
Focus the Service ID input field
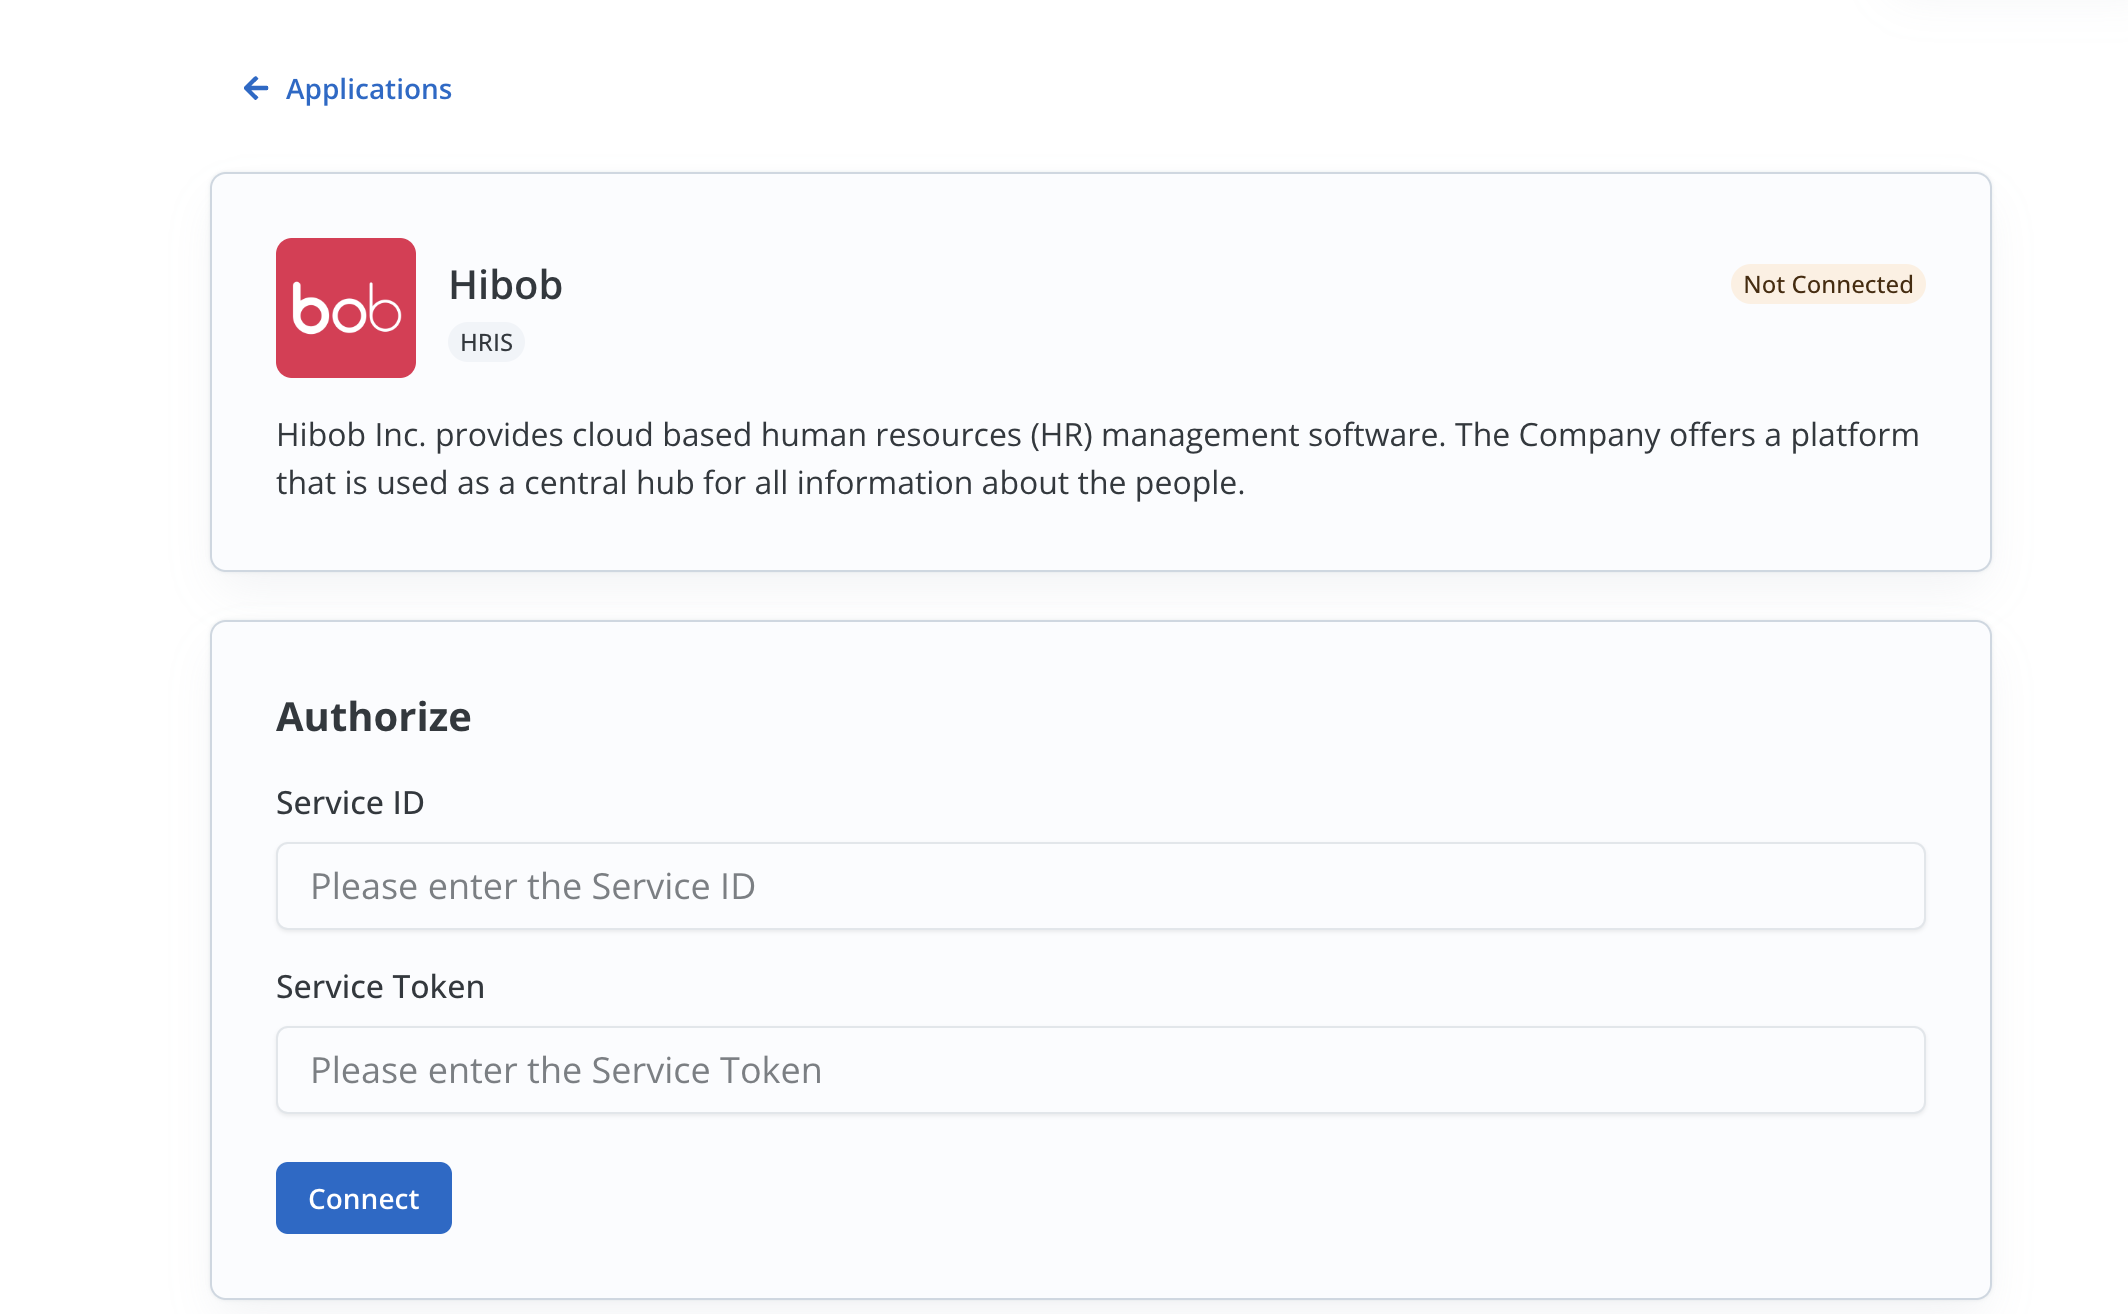(x=1300, y=886)
